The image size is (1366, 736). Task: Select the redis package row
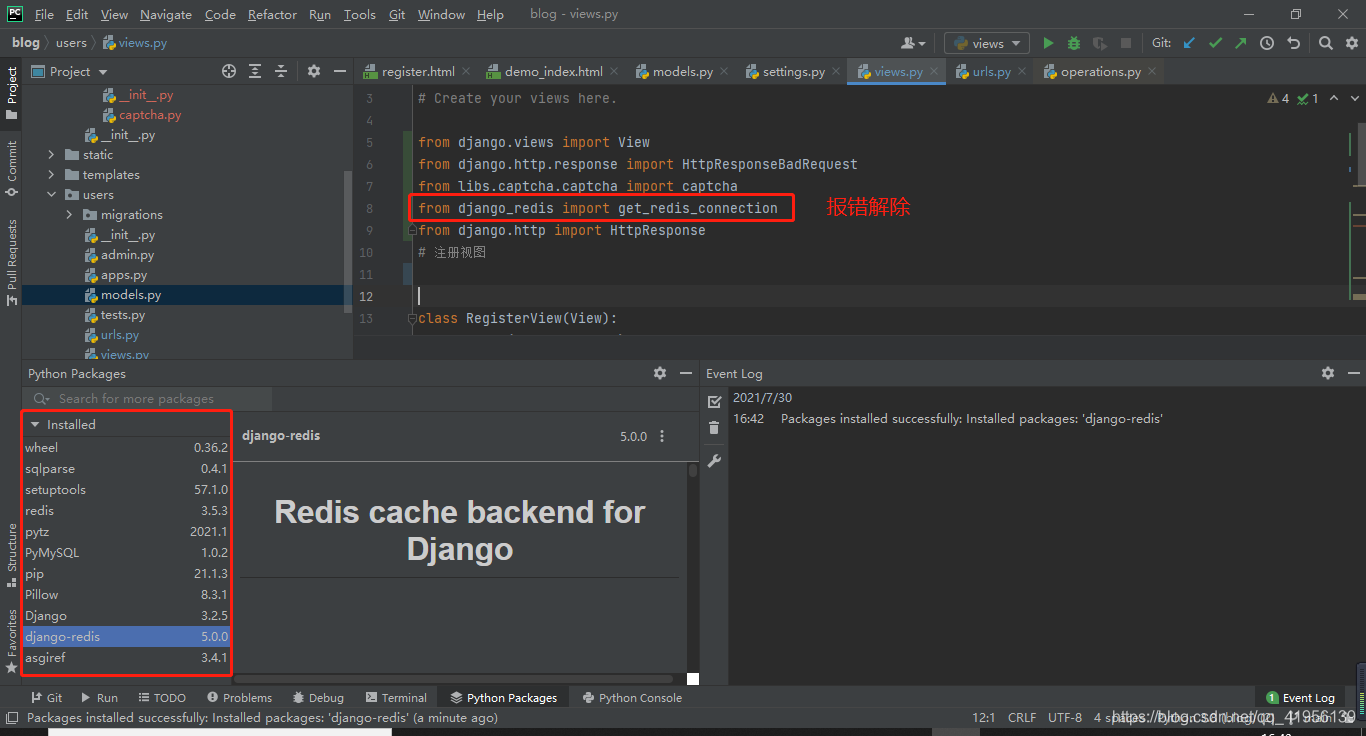click(126, 511)
